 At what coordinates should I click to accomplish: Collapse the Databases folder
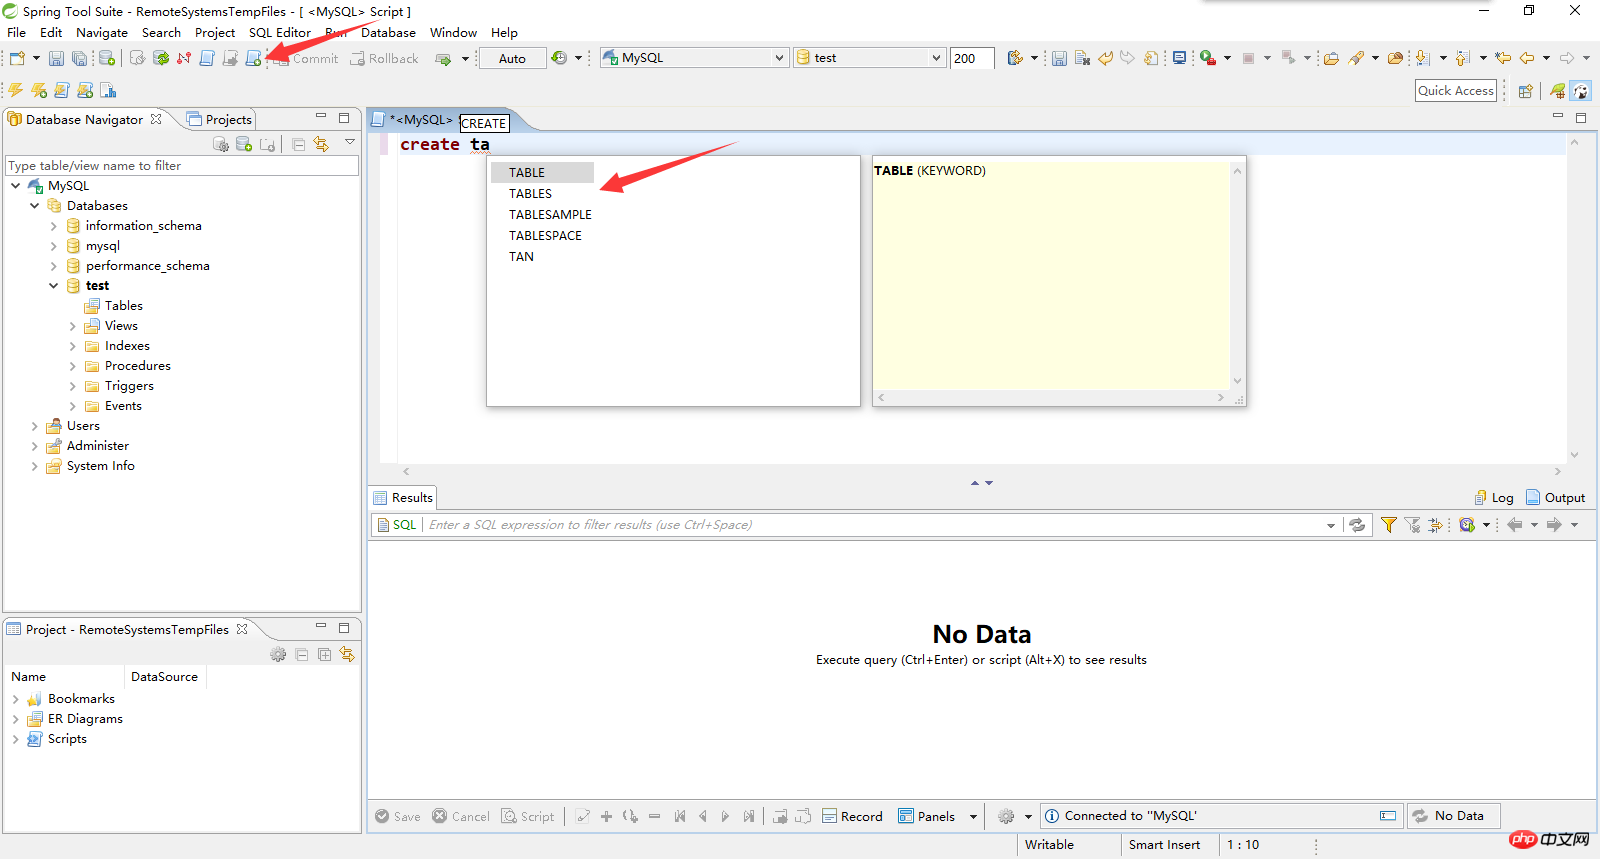point(35,206)
